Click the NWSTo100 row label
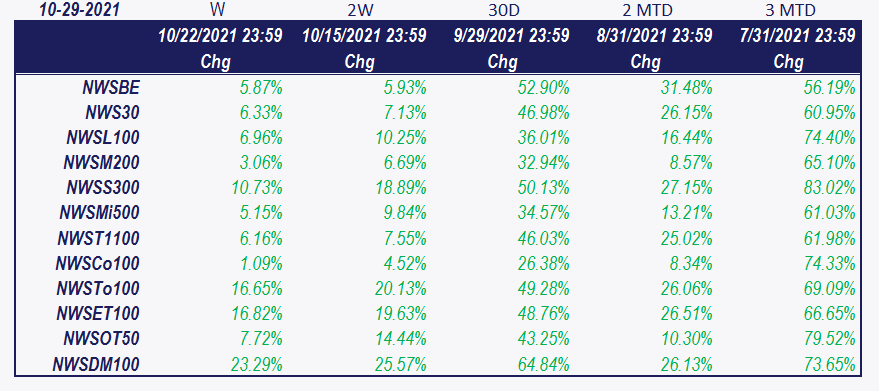The height and width of the screenshot is (391, 879). point(98,289)
